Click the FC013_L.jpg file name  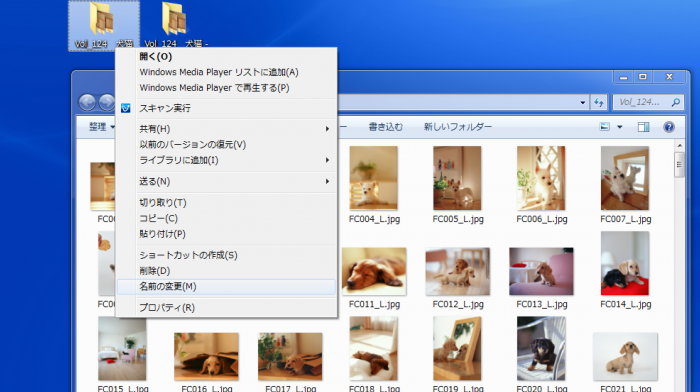[542, 304]
